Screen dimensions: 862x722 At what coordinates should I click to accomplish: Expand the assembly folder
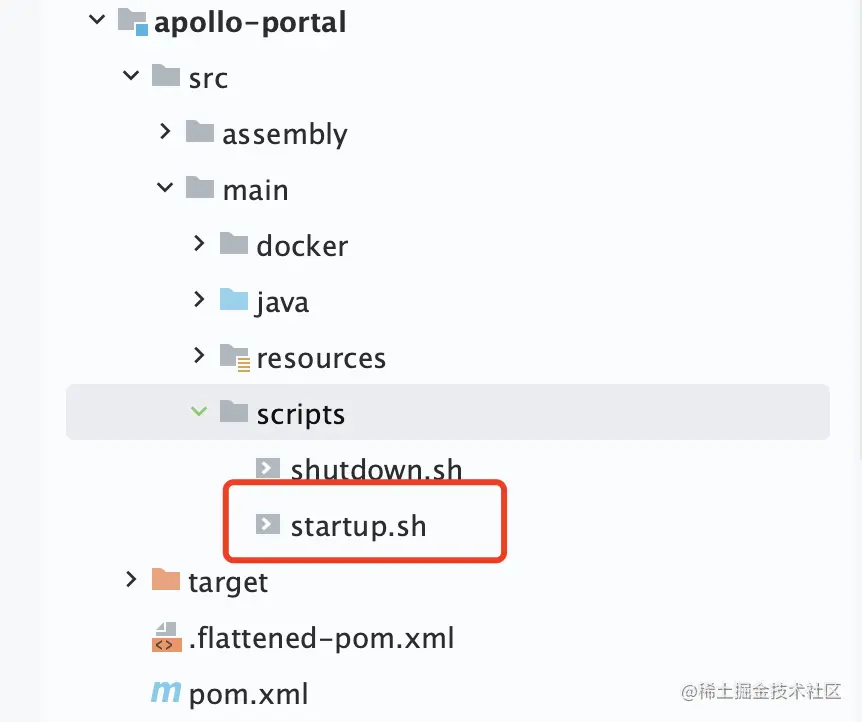point(166,132)
